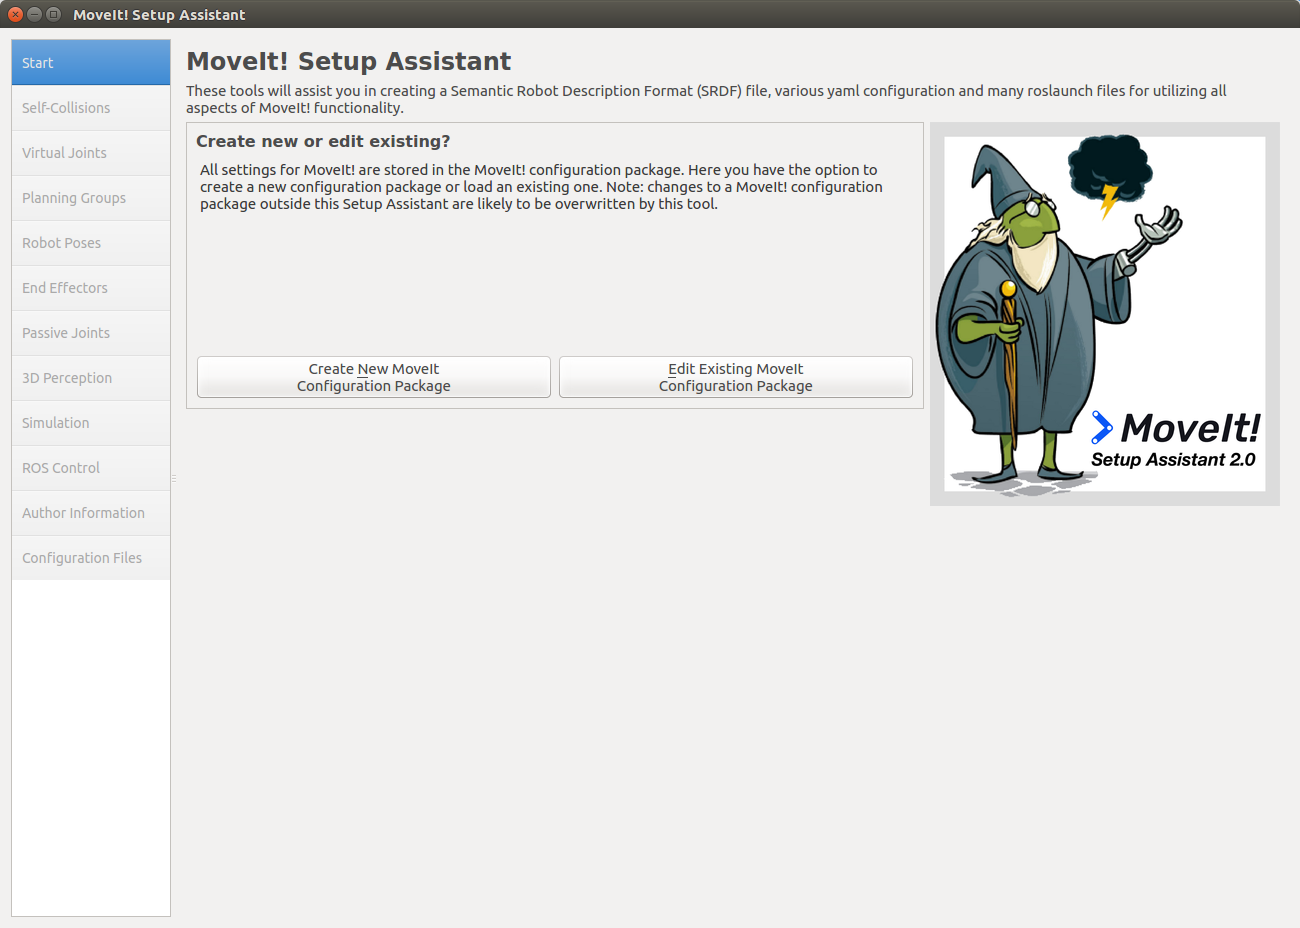Viewport: 1300px width, 928px height.
Task: Click the 'Create new or edit existing?' heading
Action: pos(323,141)
